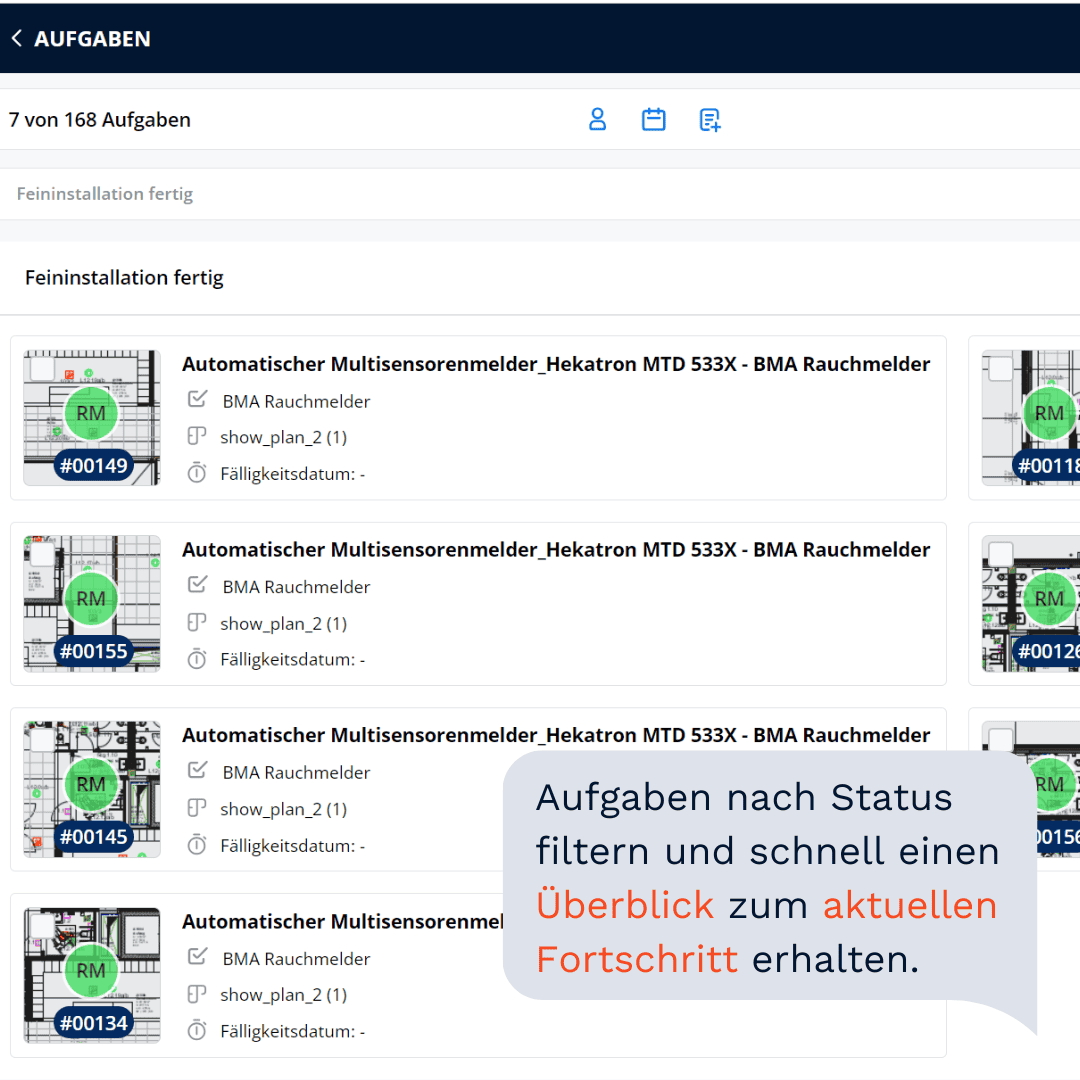Collapse the Feininstallation fertig group header

click(x=124, y=278)
